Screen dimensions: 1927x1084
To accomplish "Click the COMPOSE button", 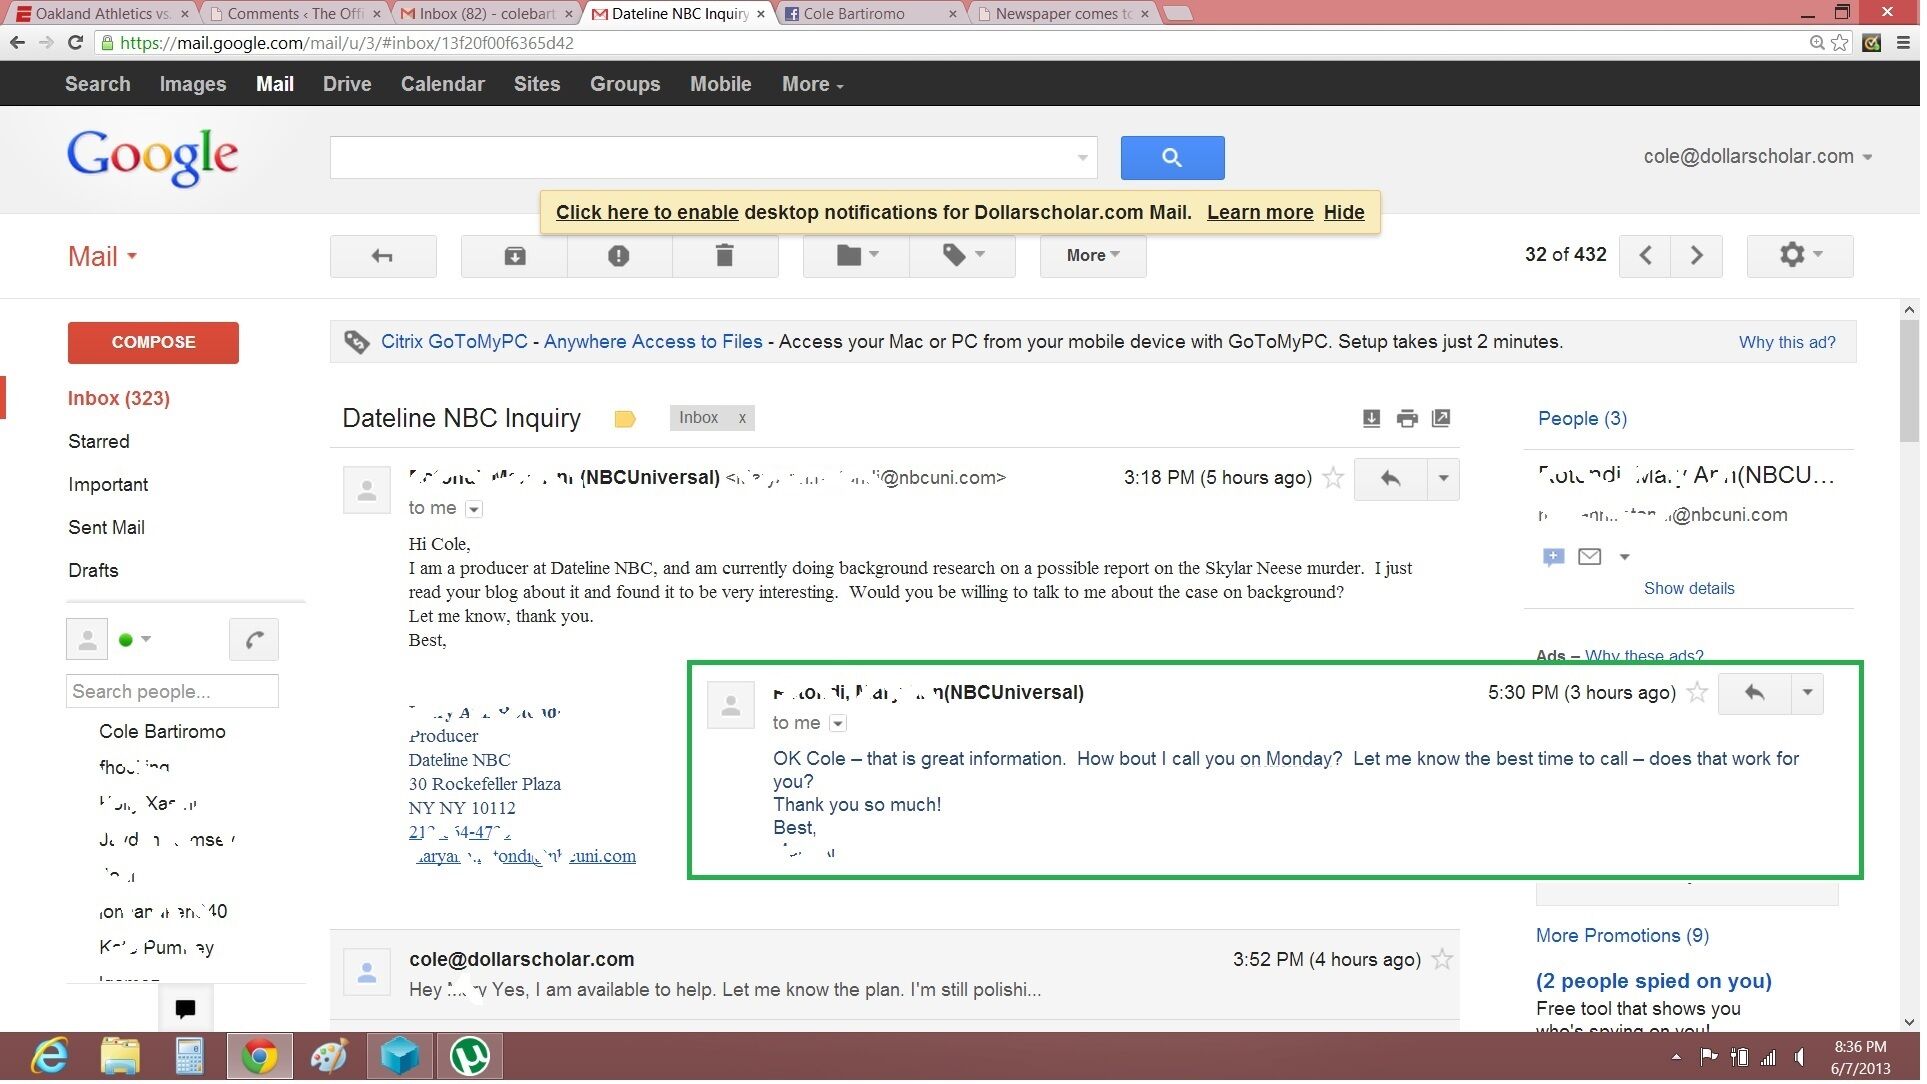I will pyautogui.click(x=154, y=344).
